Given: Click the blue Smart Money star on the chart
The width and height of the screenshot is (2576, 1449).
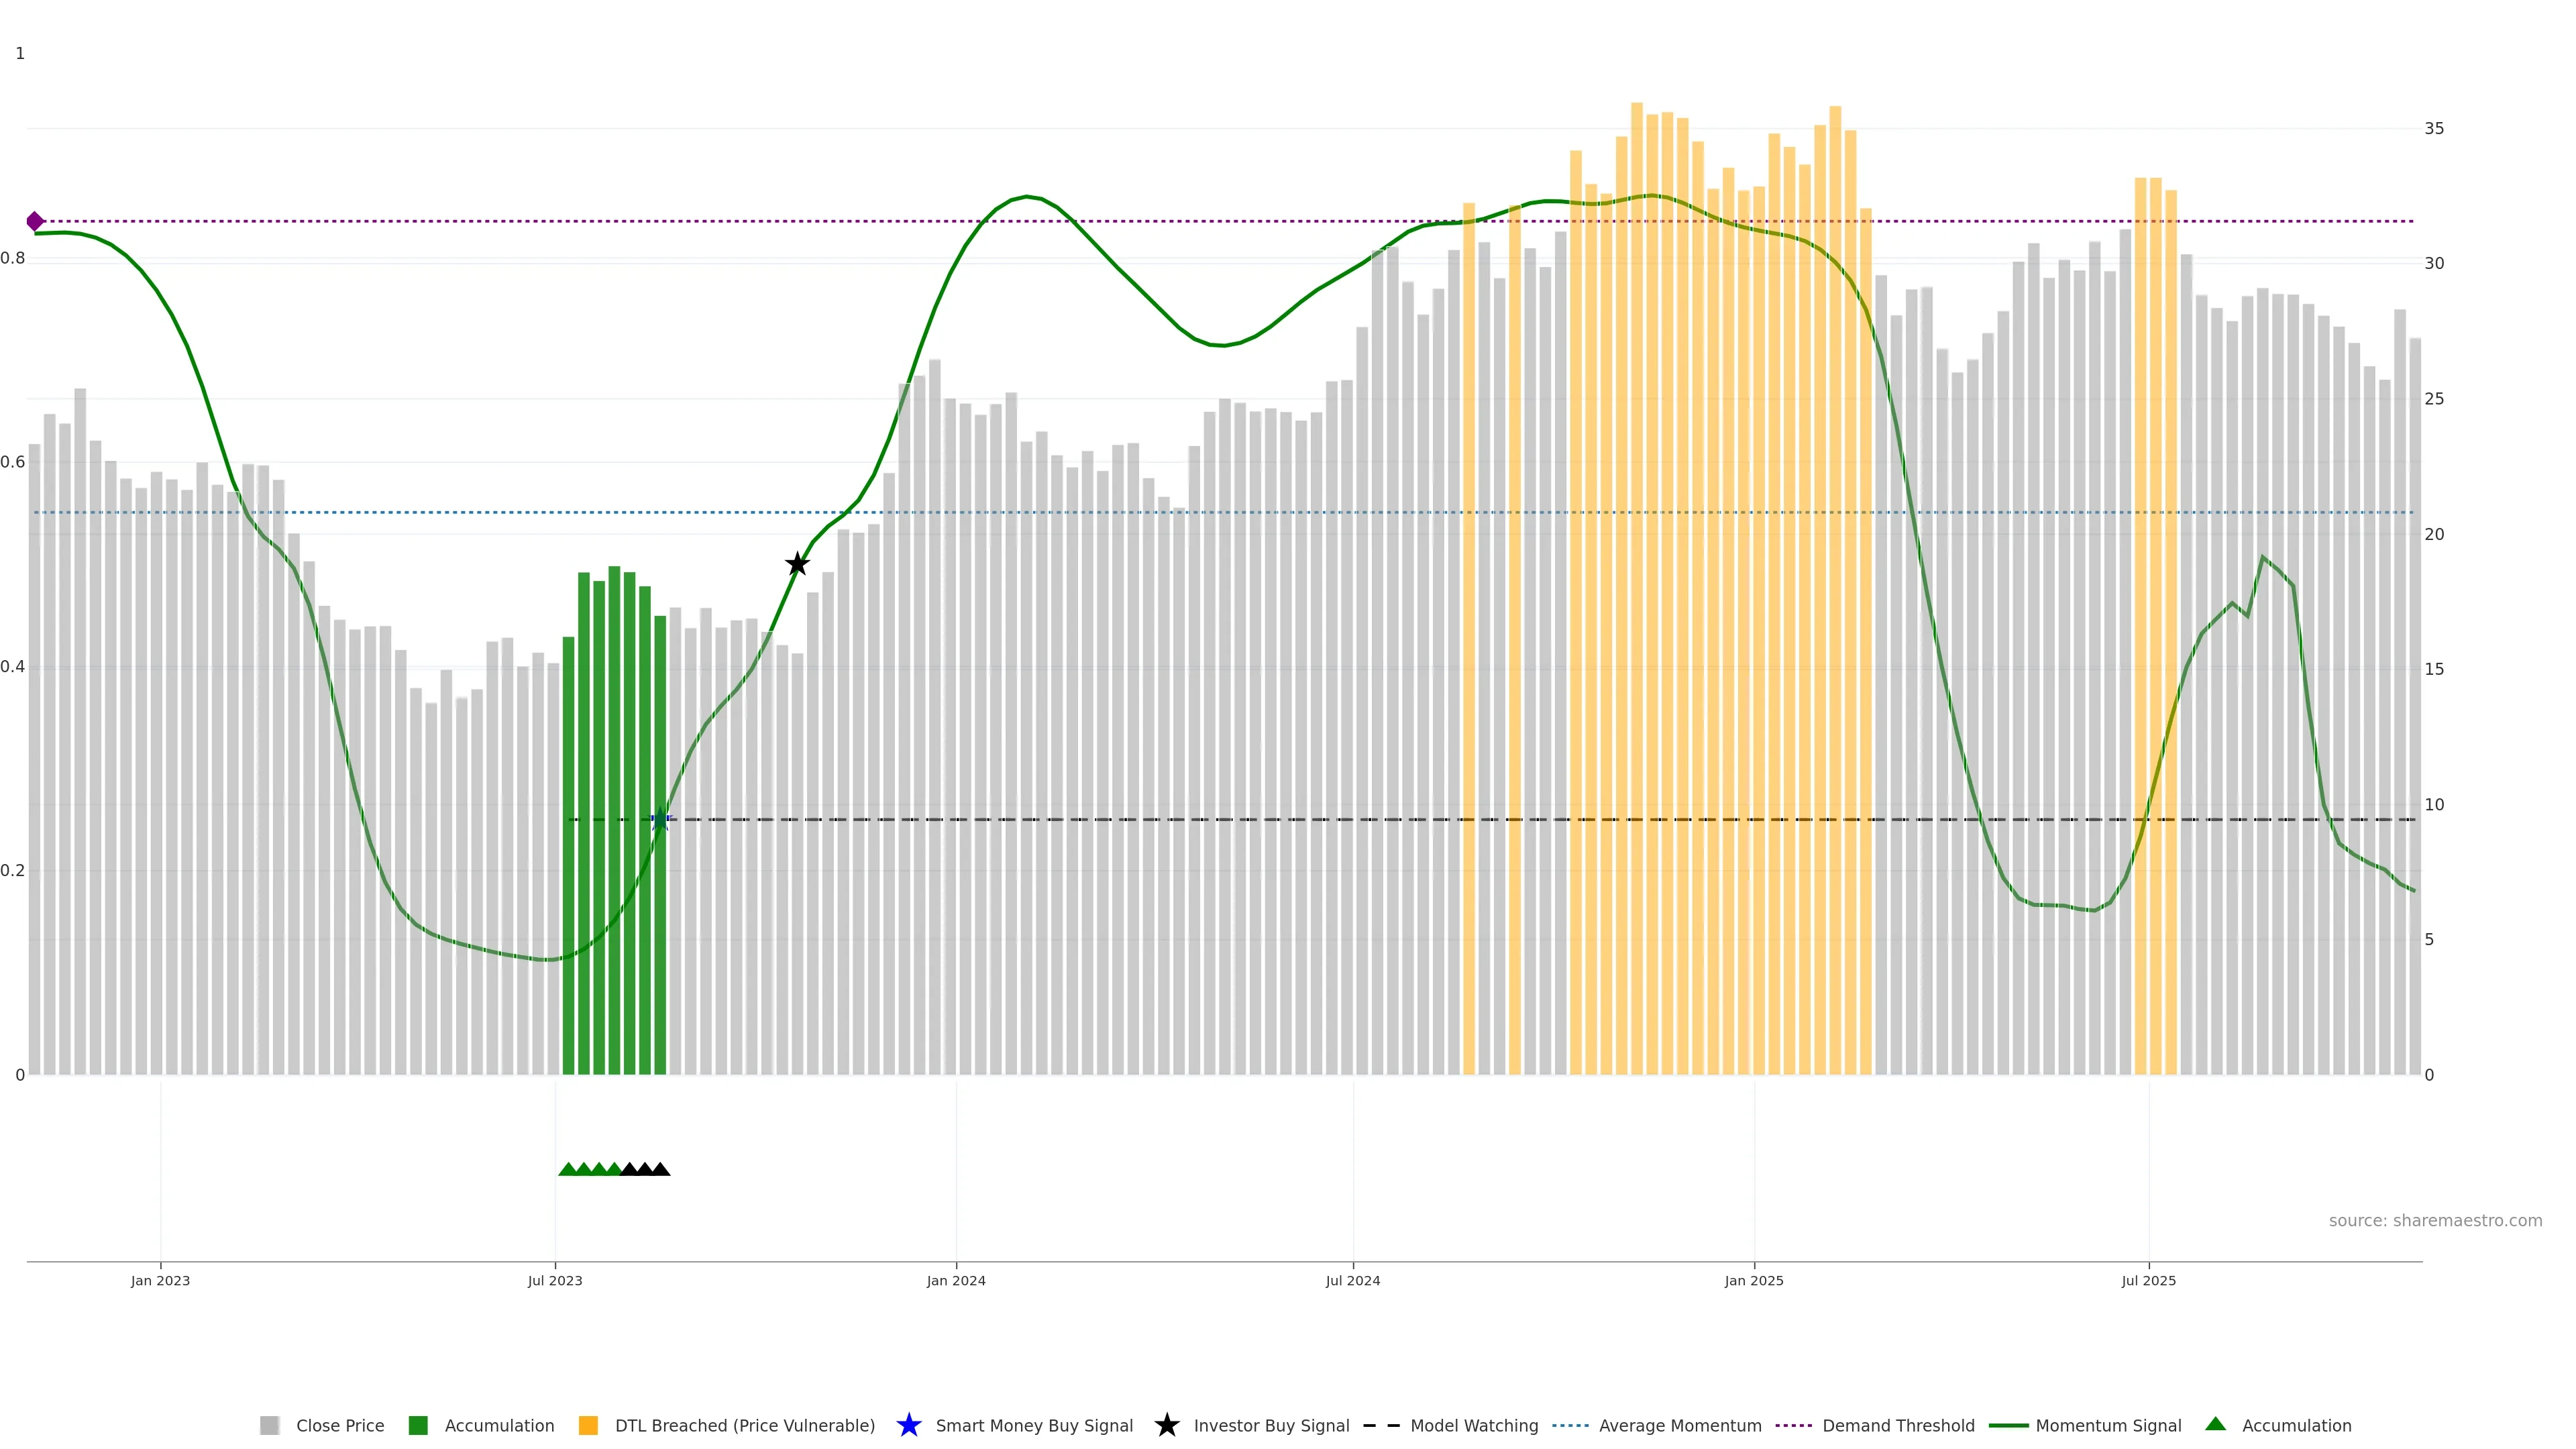Looking at the screenshot, I should [x=660, y=820].
